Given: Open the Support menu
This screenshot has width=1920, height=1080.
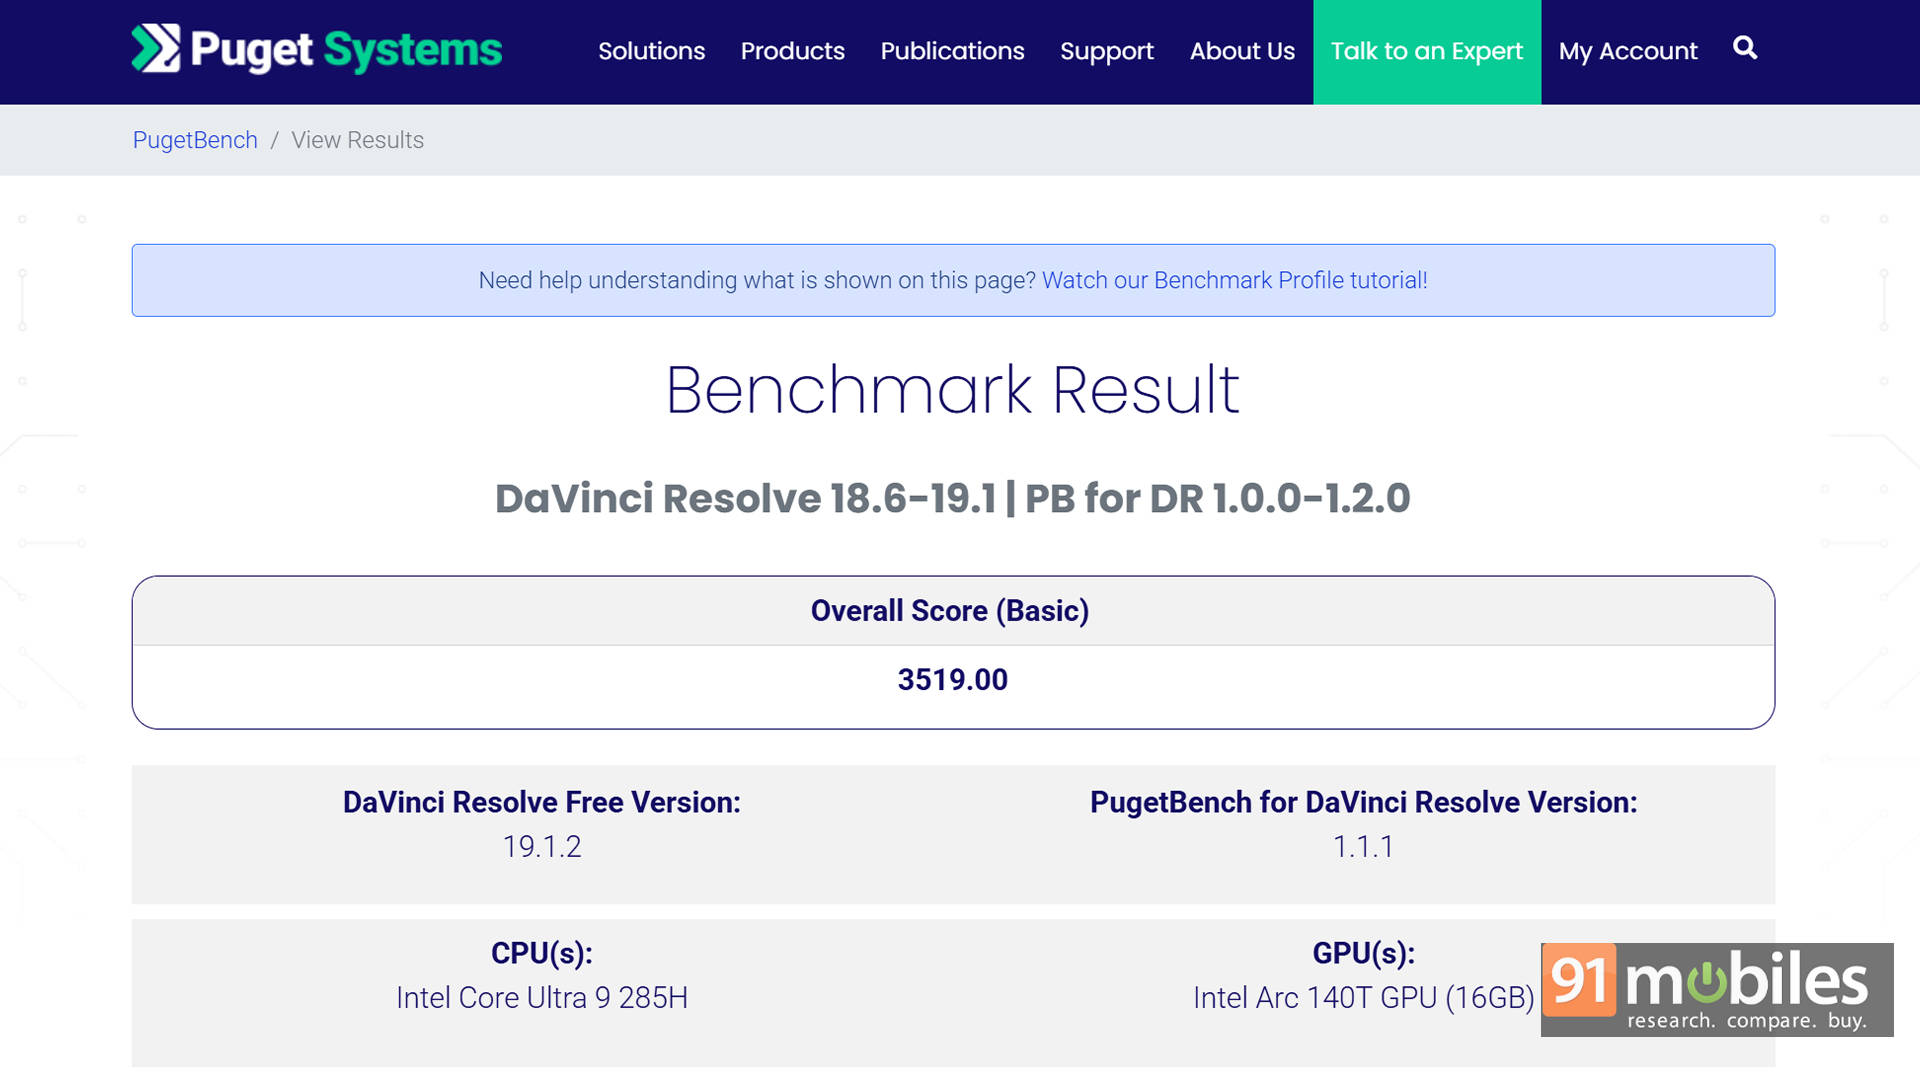Looking at the screenshot, I should point(1106,51).
